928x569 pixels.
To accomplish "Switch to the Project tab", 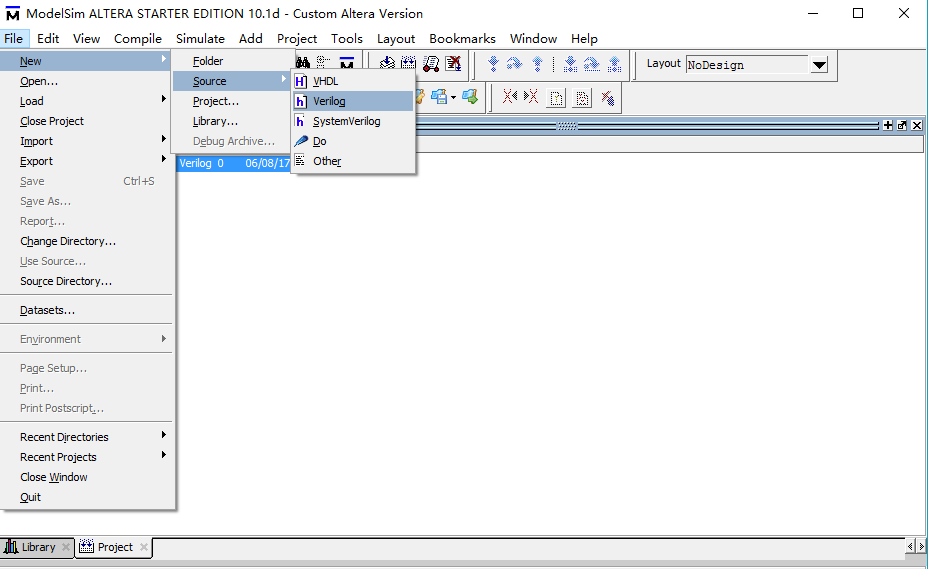I will pyautogui.click(x=114, y=547).
